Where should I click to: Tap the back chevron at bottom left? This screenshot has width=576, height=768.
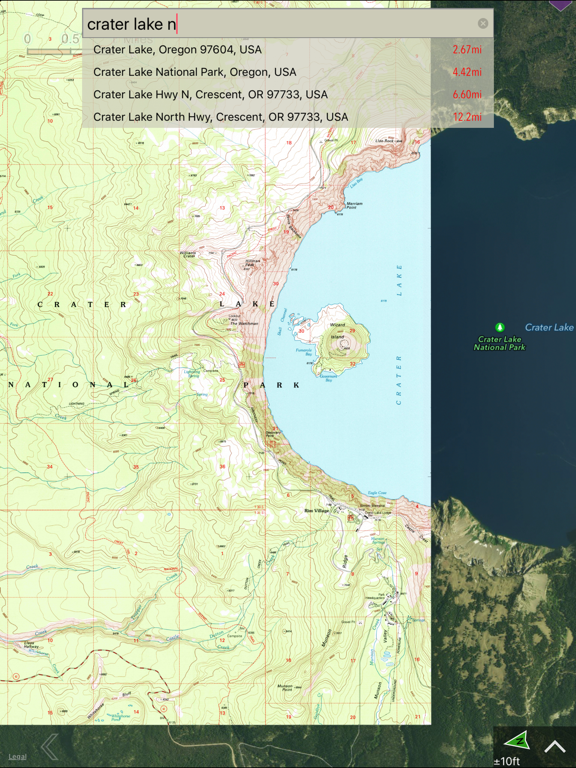pyautogui.click(x=49, y=746)
